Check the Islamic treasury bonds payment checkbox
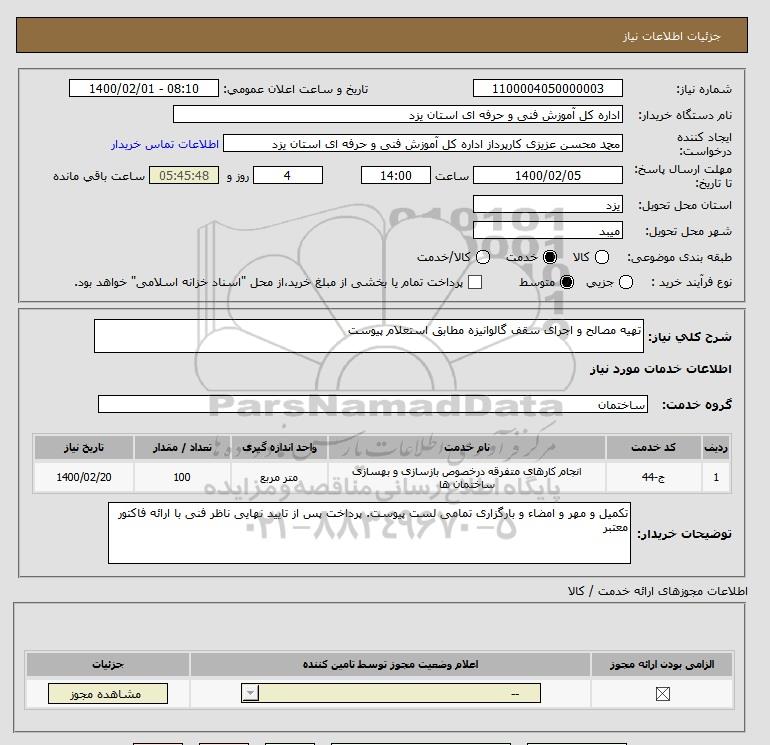Screen dimensions: 770x745 click(x=475, y=282)
